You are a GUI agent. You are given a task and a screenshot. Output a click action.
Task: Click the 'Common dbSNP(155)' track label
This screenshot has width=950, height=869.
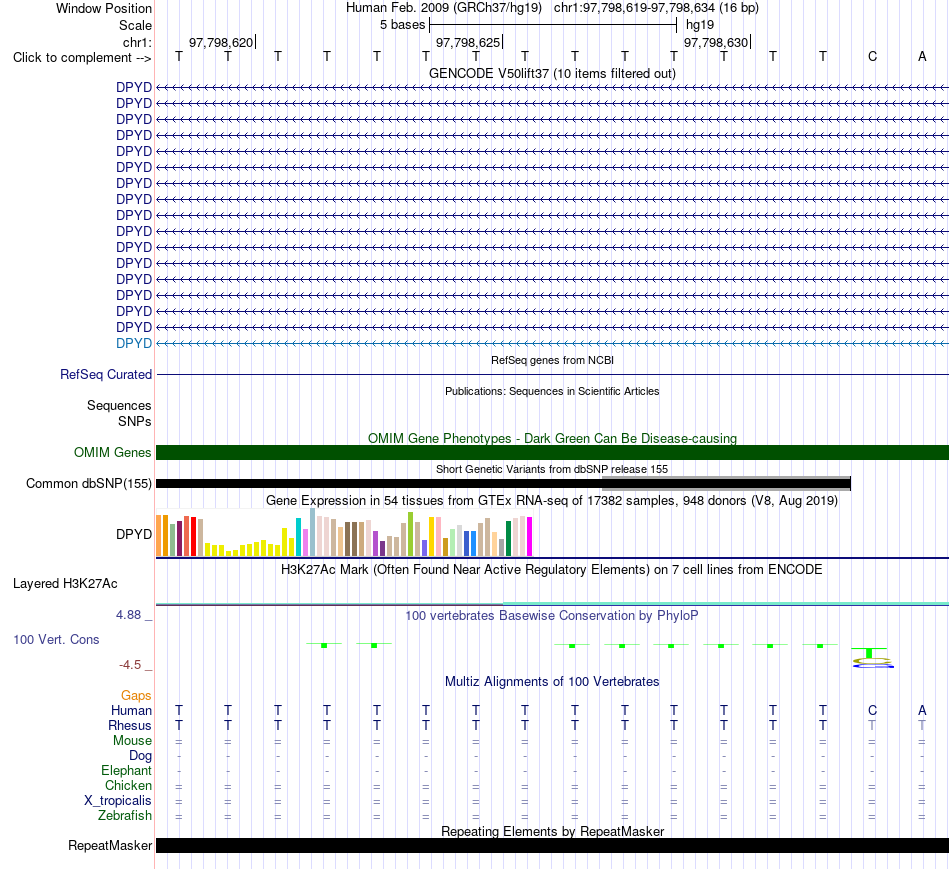pos(89,484)
